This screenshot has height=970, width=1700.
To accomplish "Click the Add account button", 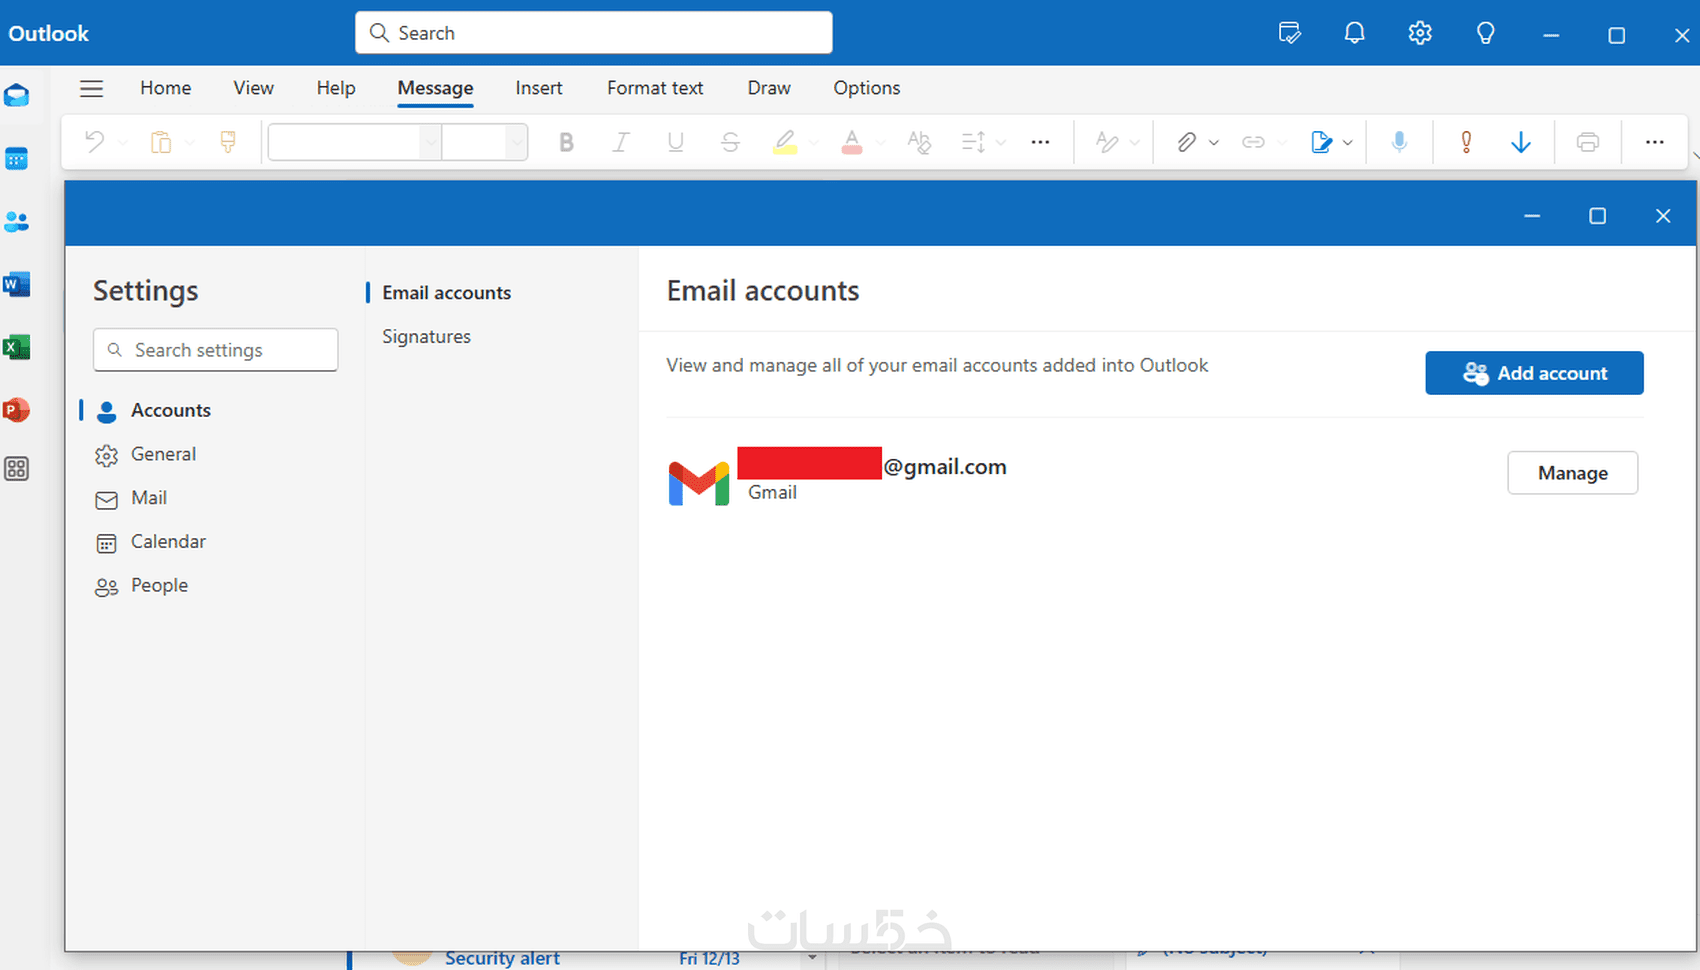I will click(x=1534, y=373).
